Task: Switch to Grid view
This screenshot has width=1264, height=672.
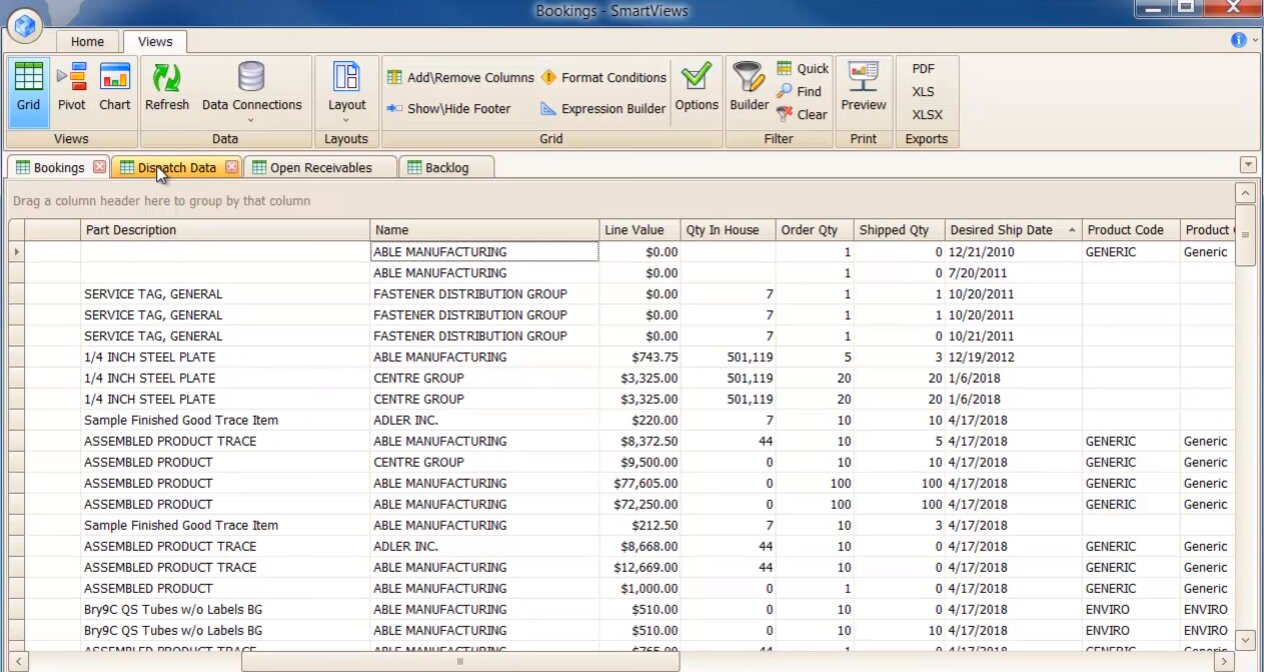Action: pyautogui.click(x=28, y=87)
